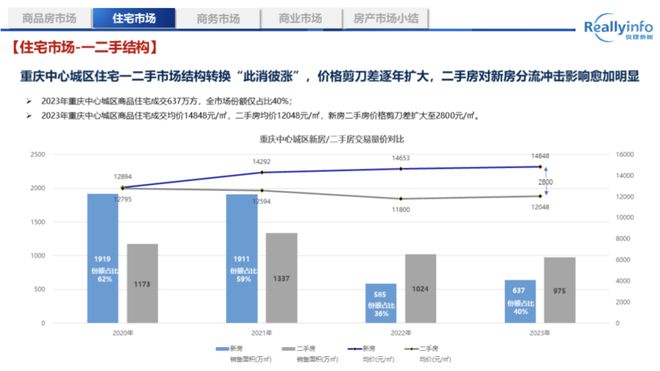The width and height of the screenshot is (660, 371).
Task: Click the 14848 data point on the line
Action: coord(540,167)
